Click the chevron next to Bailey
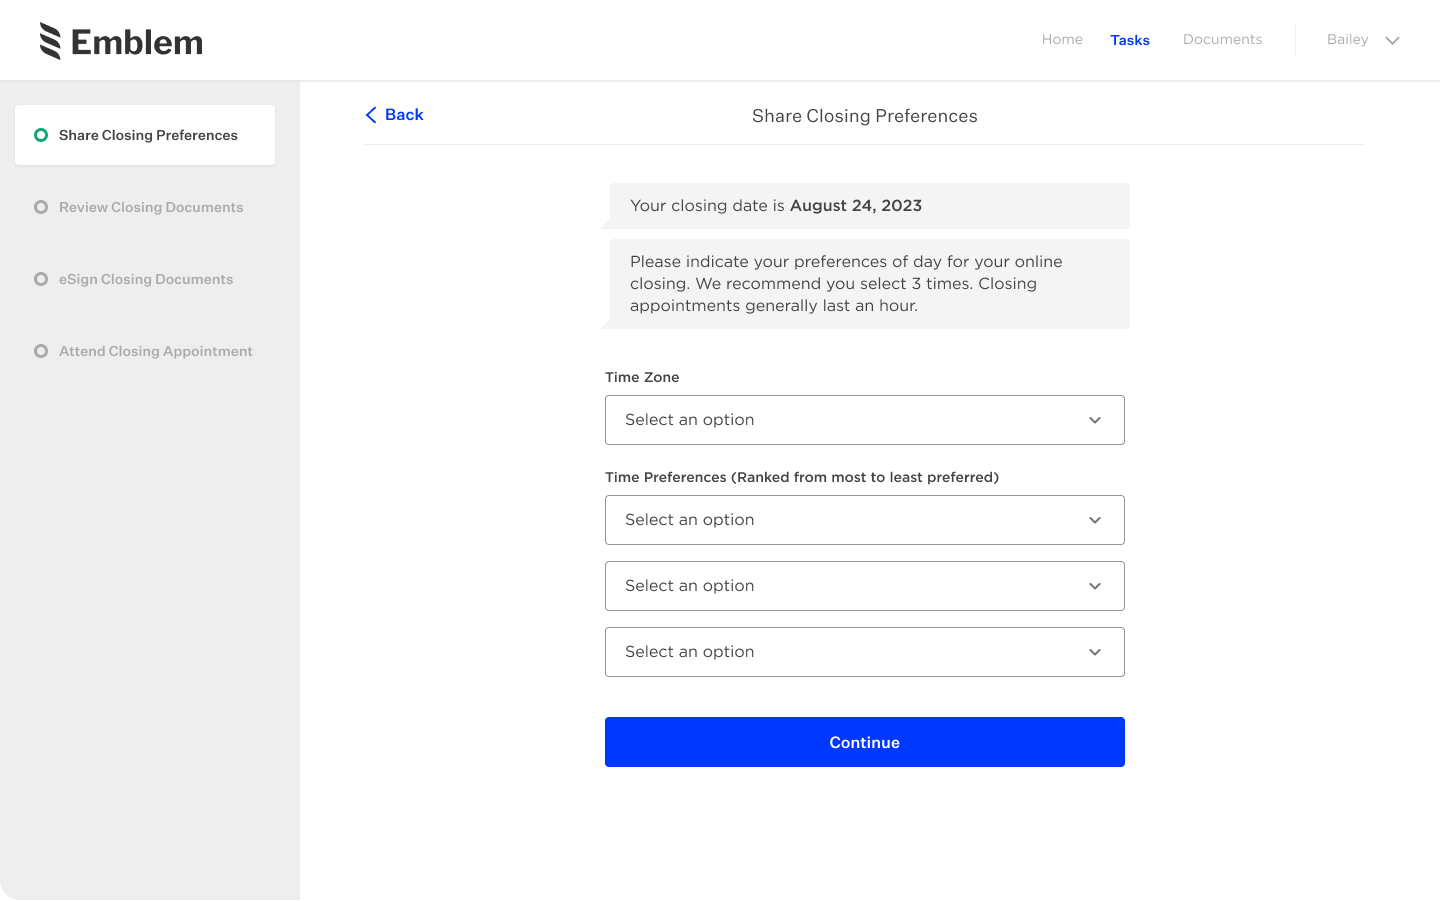Image resolution: width=1440 pixels, height=901 pixels. coord(1392,41)
